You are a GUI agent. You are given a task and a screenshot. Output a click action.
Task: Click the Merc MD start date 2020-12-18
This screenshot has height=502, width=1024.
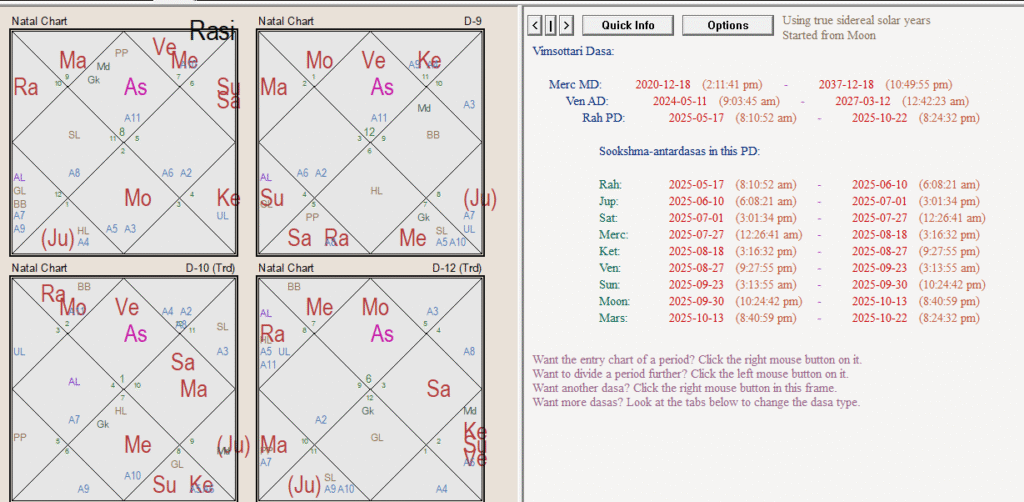coord(661,85)
